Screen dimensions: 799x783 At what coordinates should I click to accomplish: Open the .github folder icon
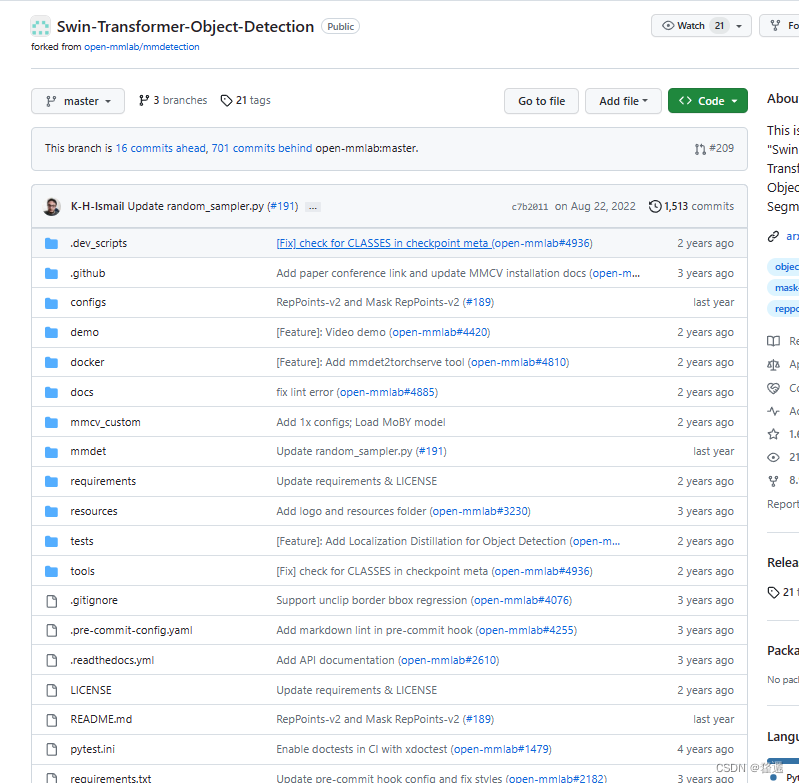pos(51,274)
